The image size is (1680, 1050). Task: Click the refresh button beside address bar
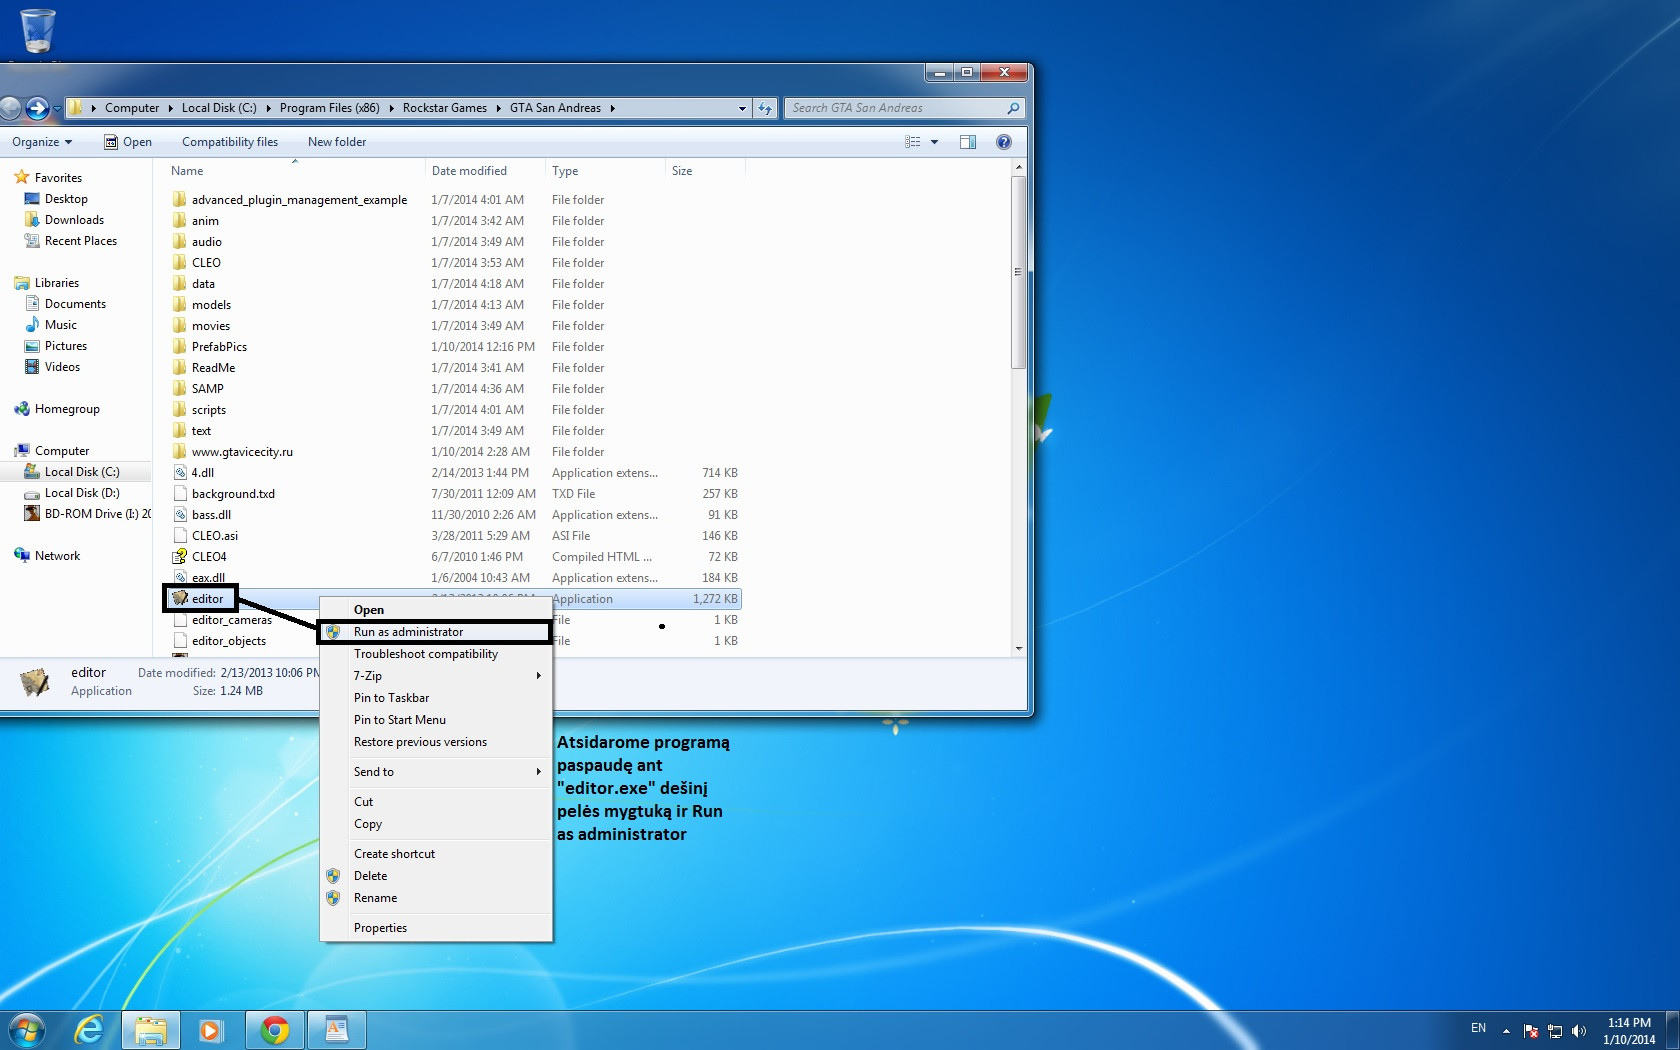click(765, 108)
